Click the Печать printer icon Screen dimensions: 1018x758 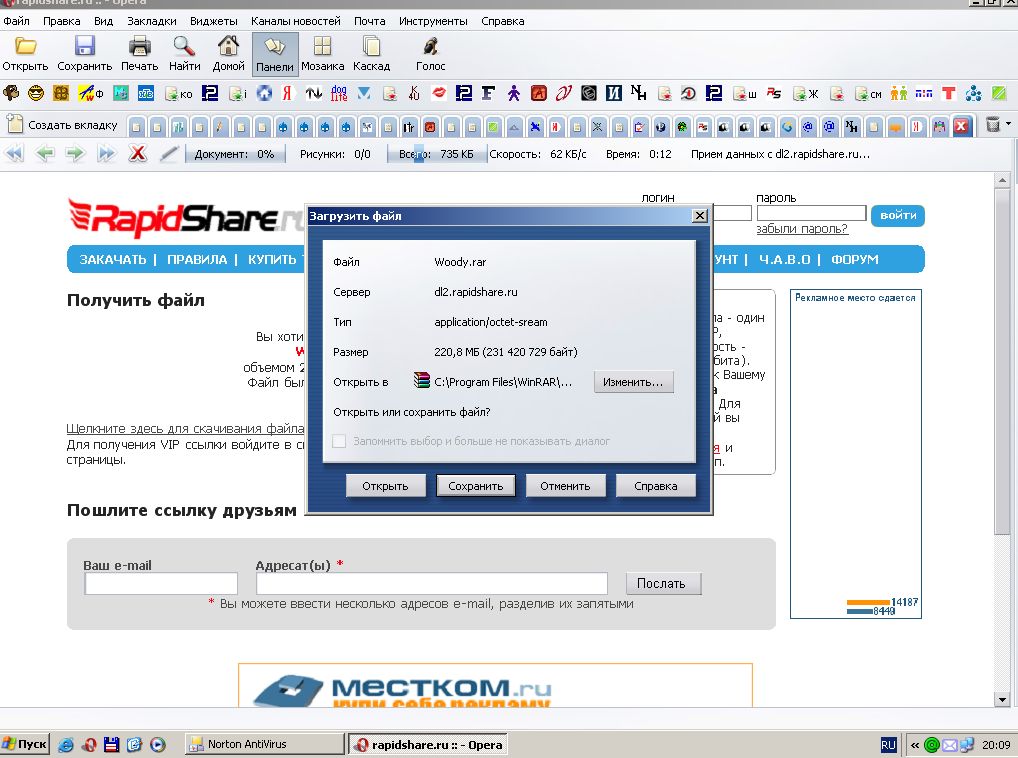140,46
